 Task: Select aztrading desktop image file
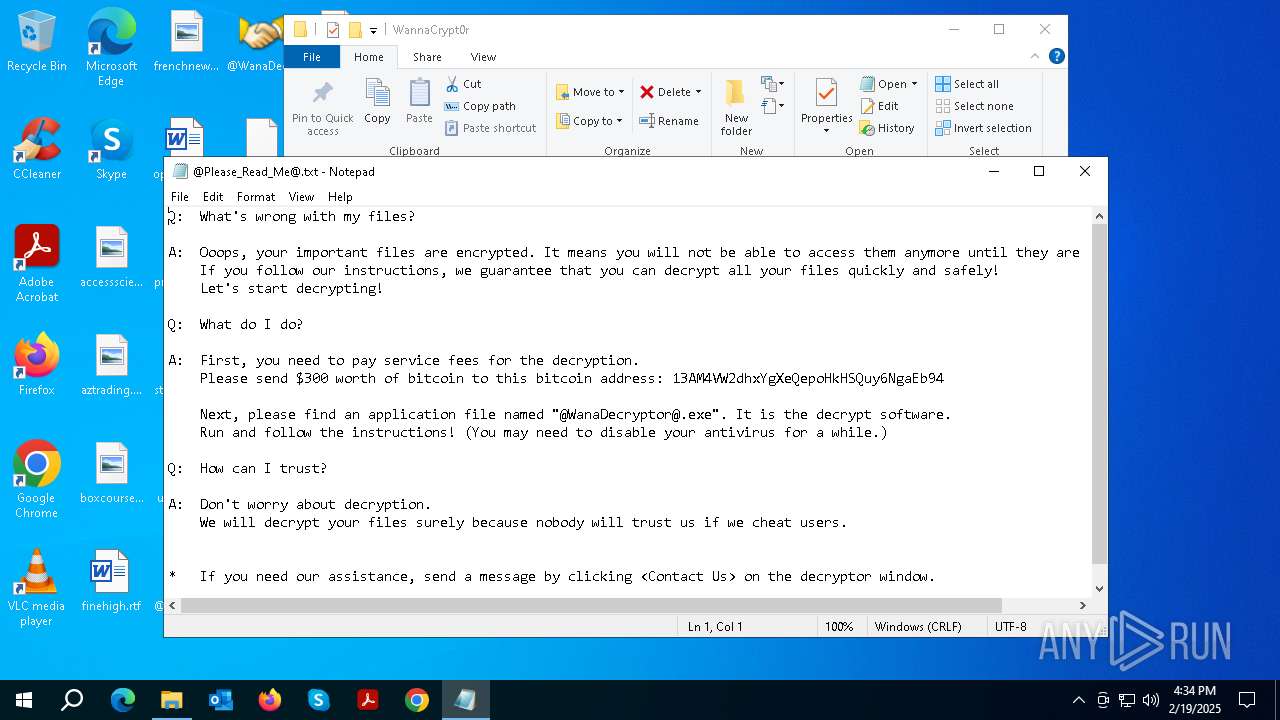[111, 365]
